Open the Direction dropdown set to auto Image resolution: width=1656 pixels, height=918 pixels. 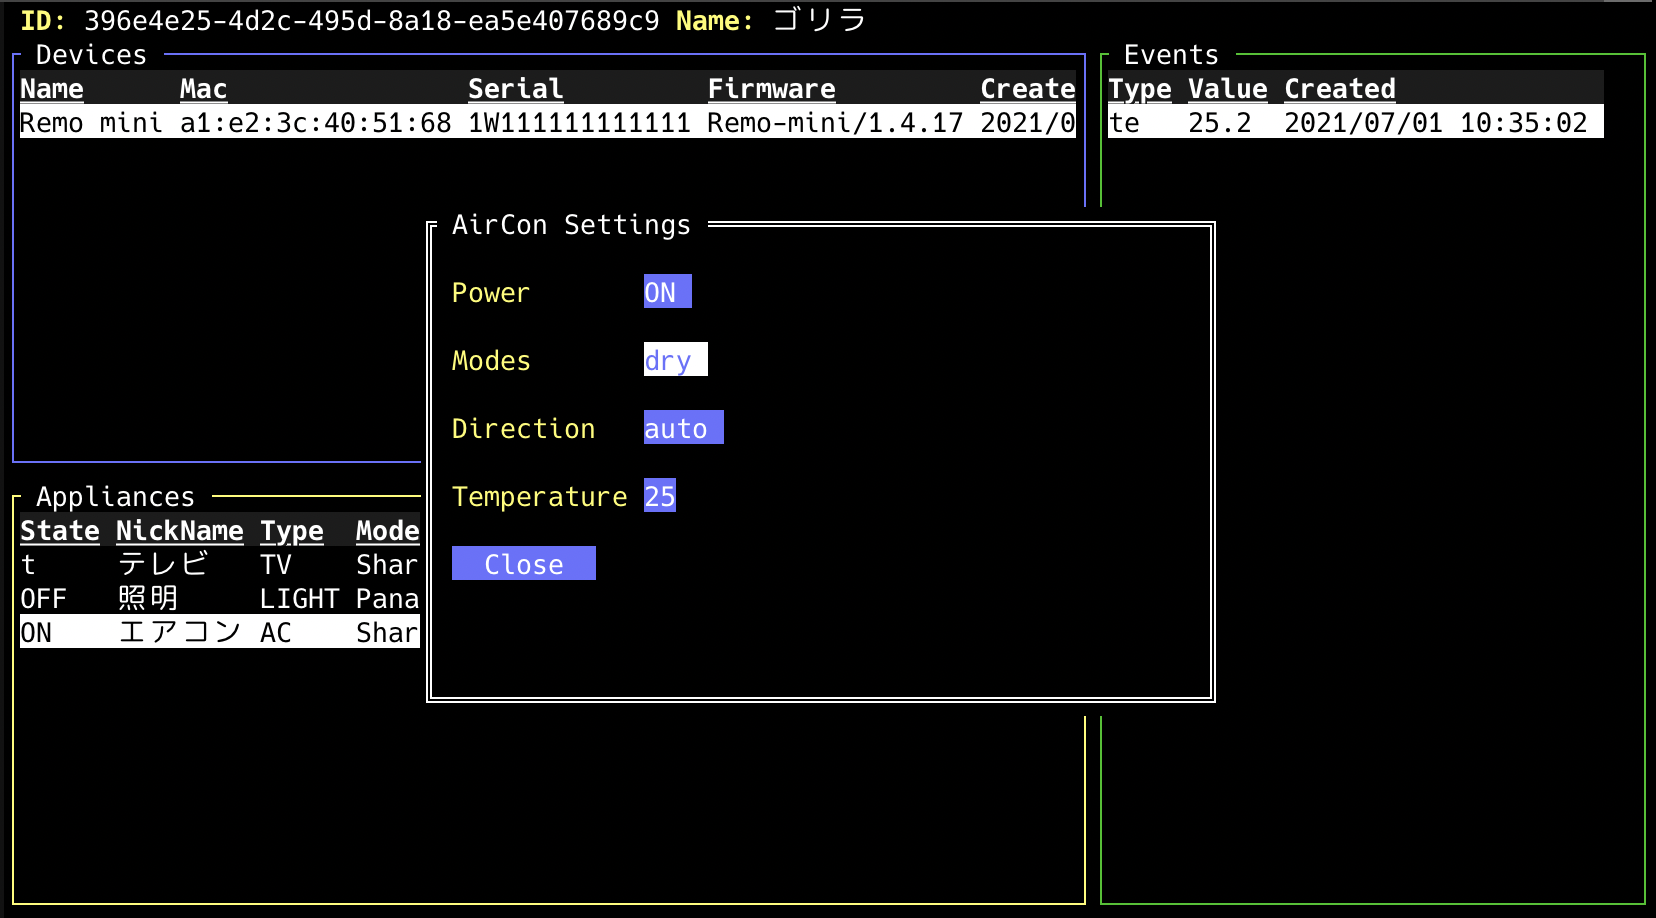click(x=683, y=428)
